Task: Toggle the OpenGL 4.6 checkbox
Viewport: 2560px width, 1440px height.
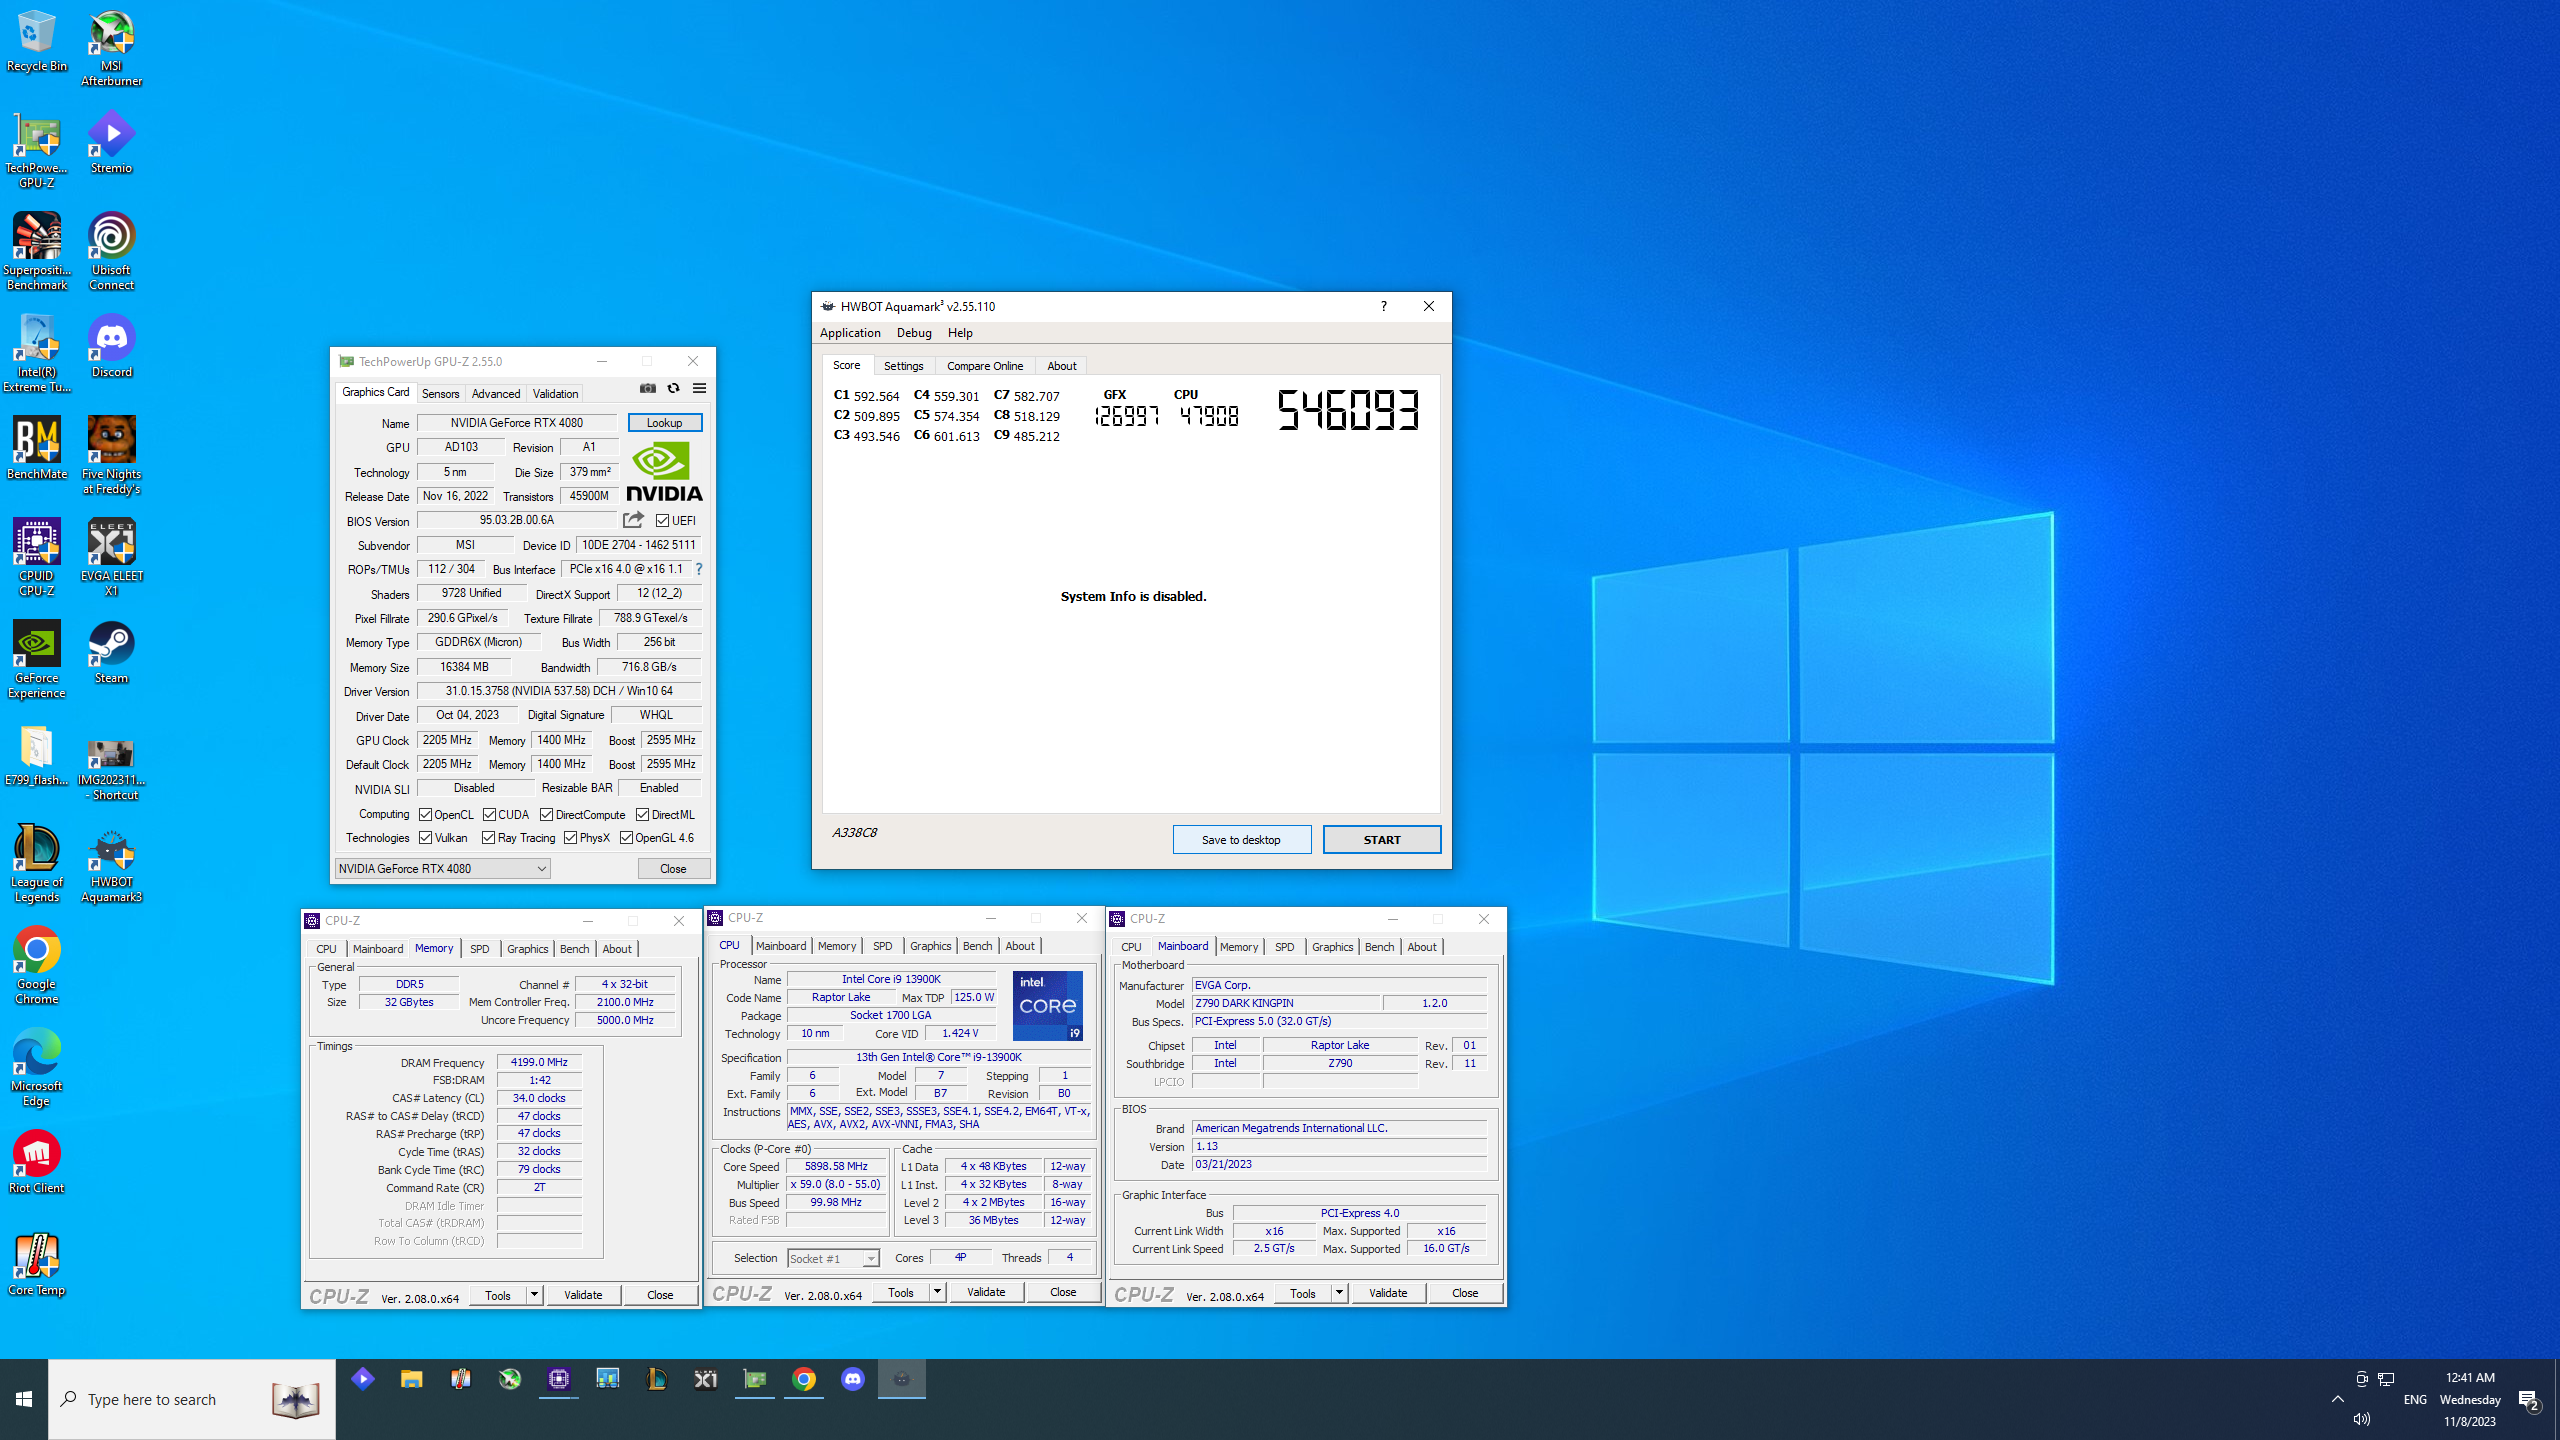Action: [626, 837]
